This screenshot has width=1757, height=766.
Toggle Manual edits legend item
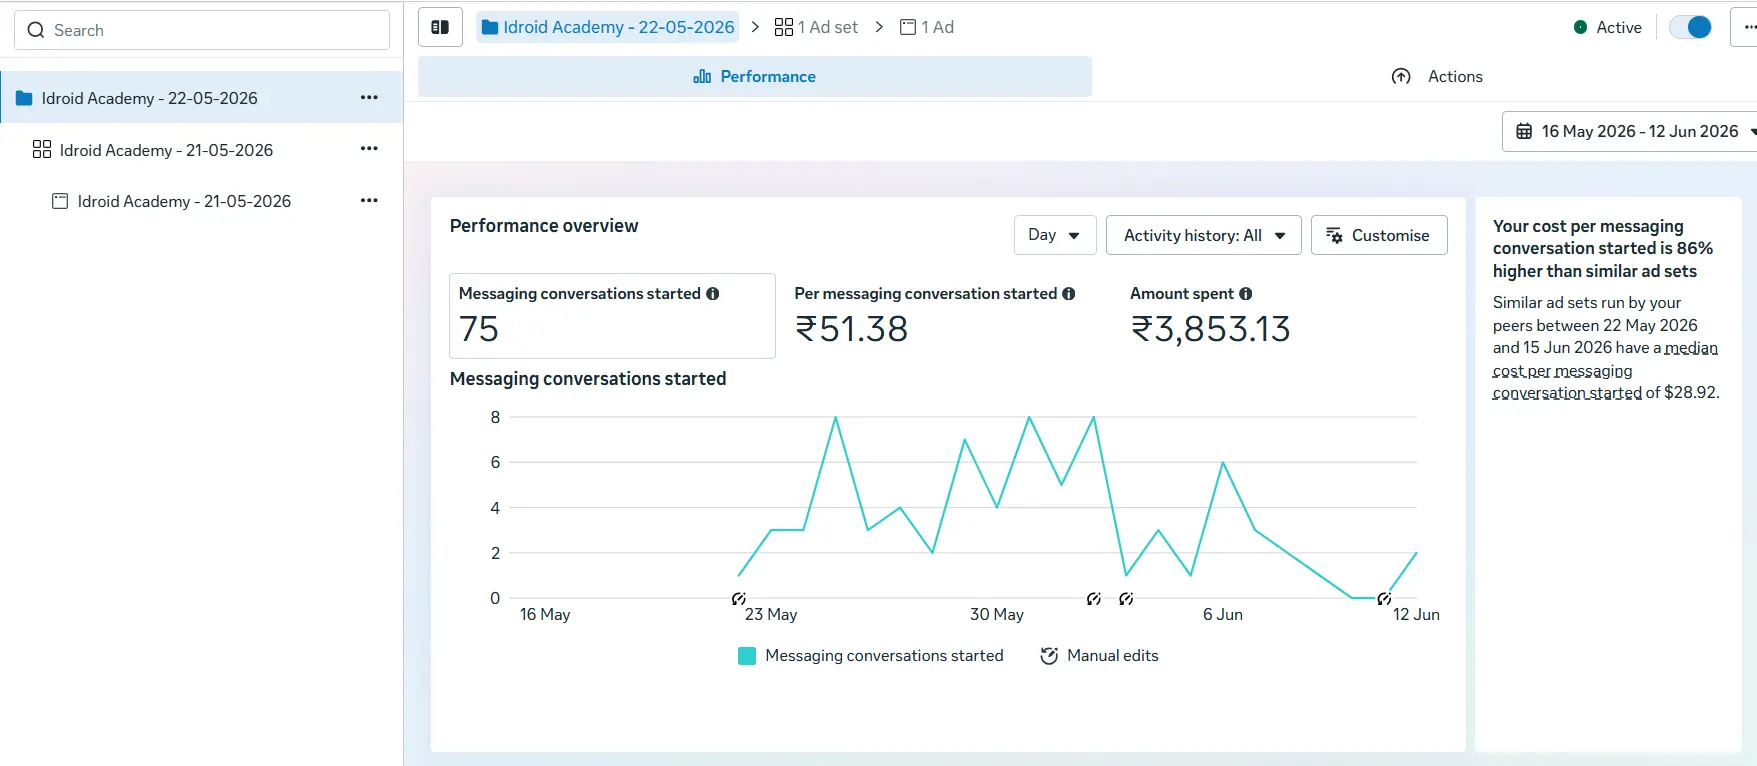click(1099, 656)
